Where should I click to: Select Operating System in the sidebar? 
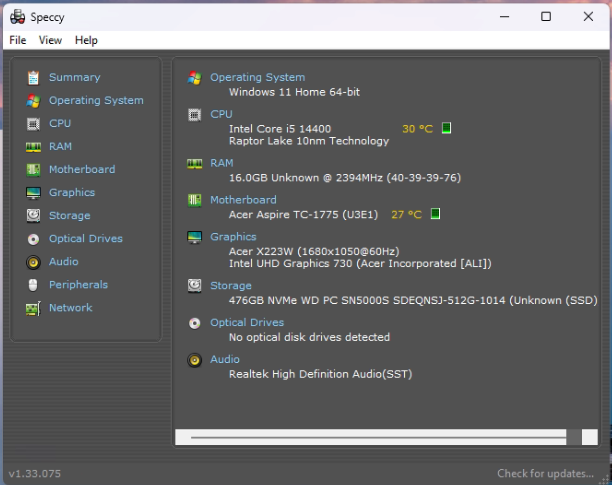pyautogui.click(x=96, y=100)
